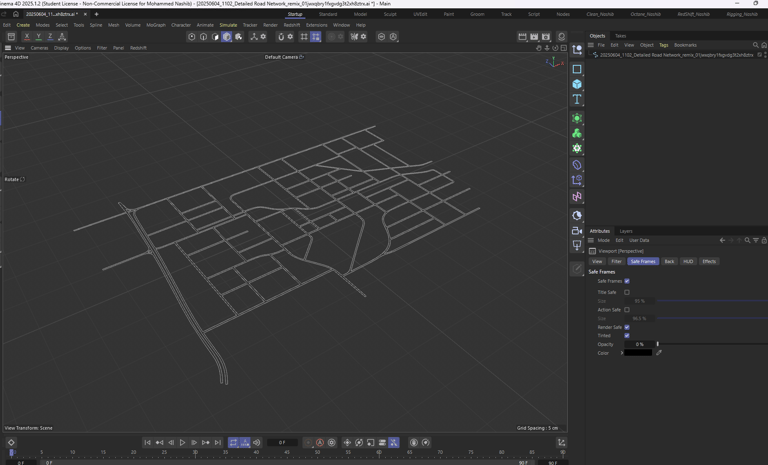Open the Mode menu in Attributes manager
Image resolution: width=768 pixels, height=465 pixels.
[x=603, y=240]
